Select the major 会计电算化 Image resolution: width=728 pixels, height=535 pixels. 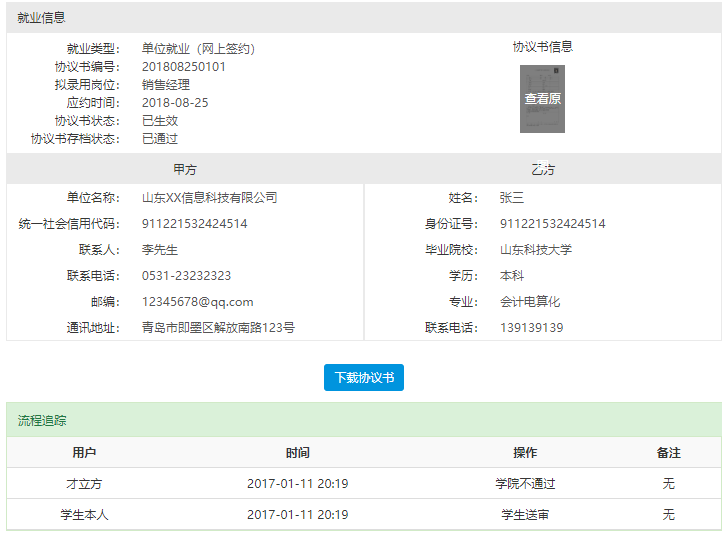[x=530, y=302]
